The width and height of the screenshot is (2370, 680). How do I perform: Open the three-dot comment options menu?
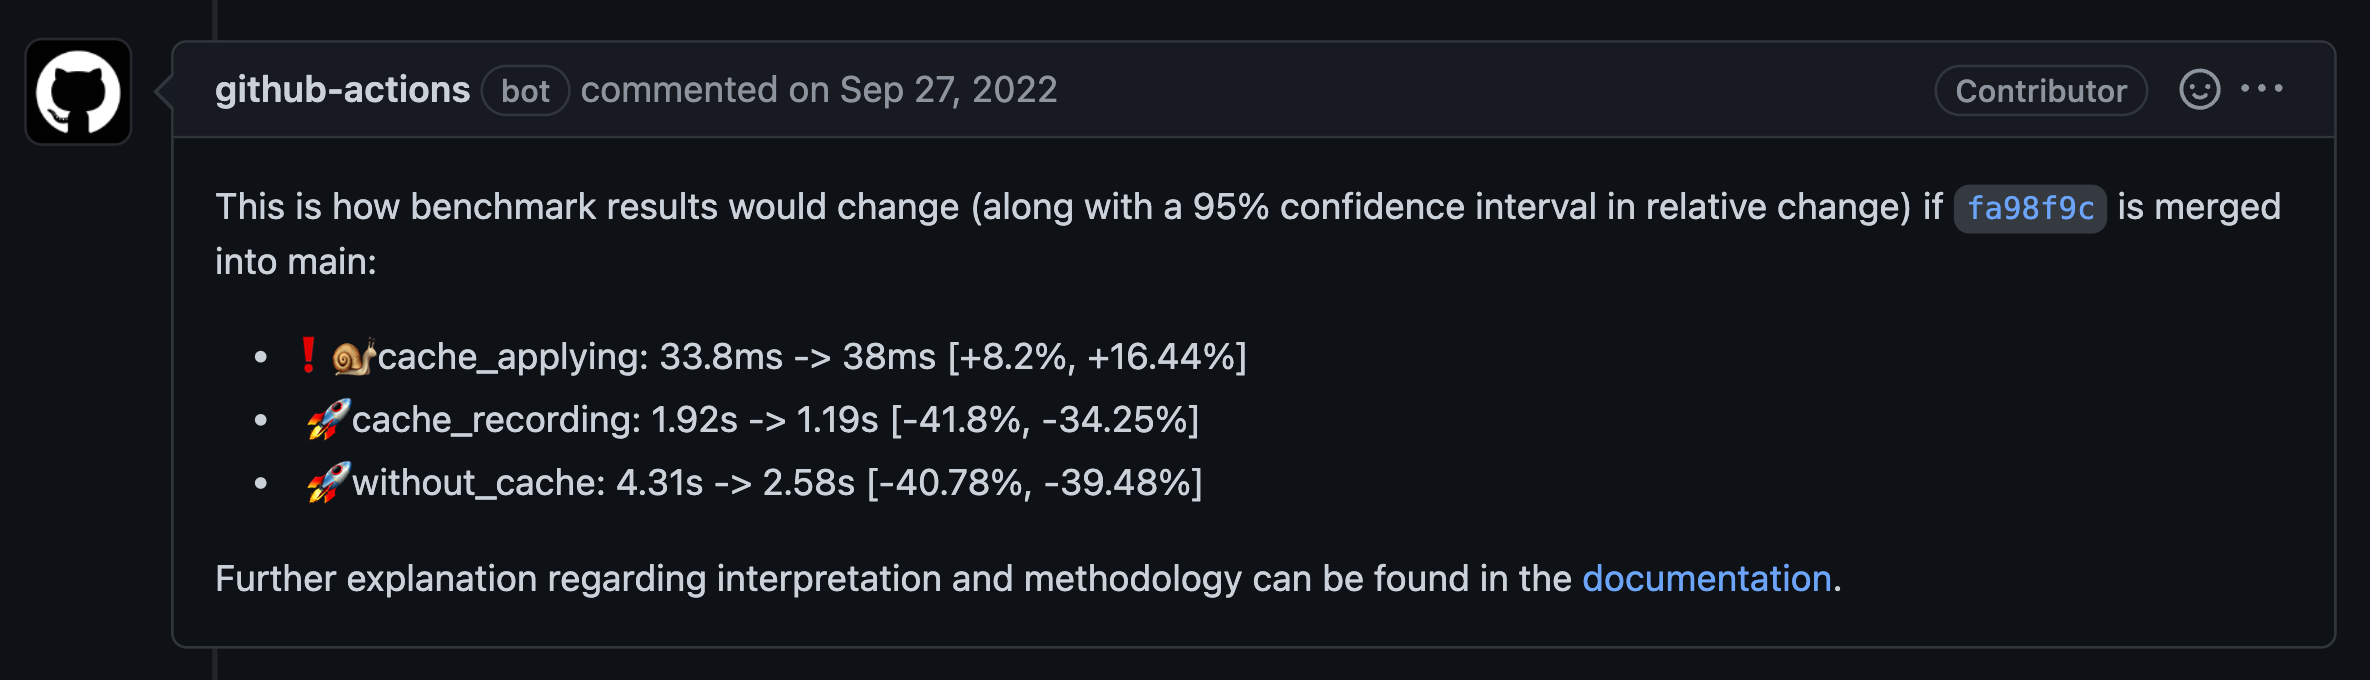tap(2261, 89)
